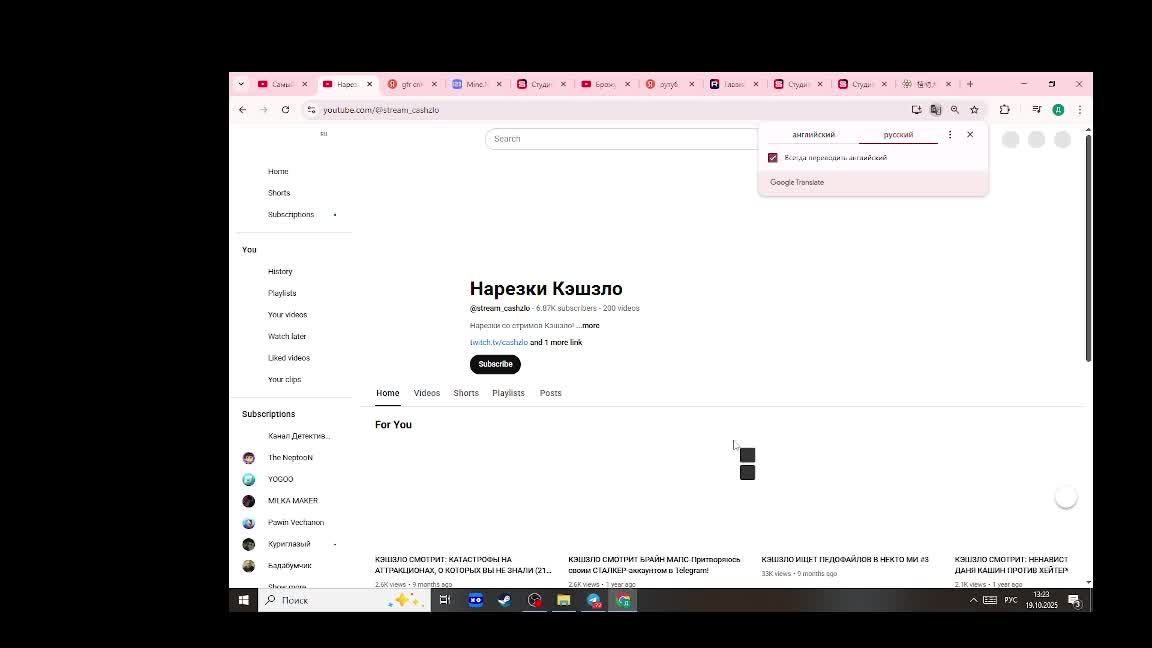The image size is (1152, 648).
Task: Click the install app icon in address bar
Action: pyautogui.click(x=916, y=109)
